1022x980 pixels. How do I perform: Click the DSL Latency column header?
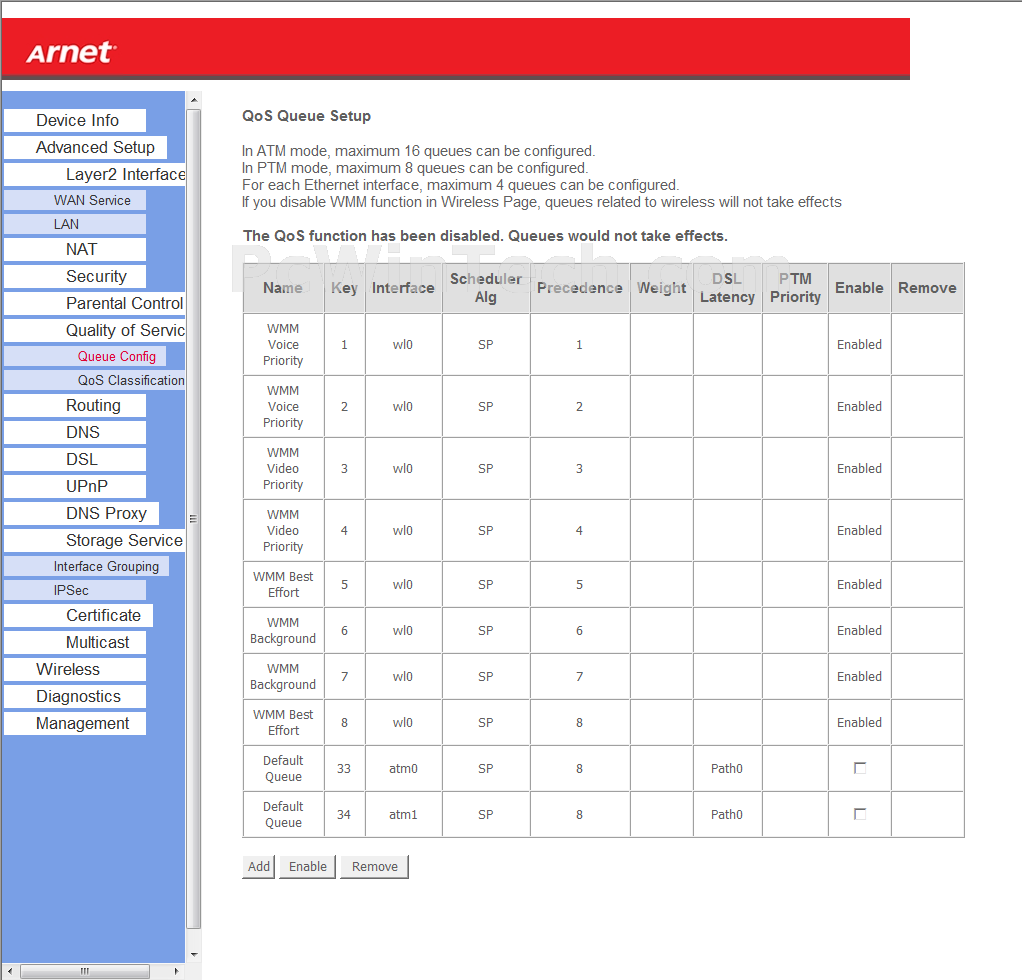pyautogui.click(x=727, y=288)
